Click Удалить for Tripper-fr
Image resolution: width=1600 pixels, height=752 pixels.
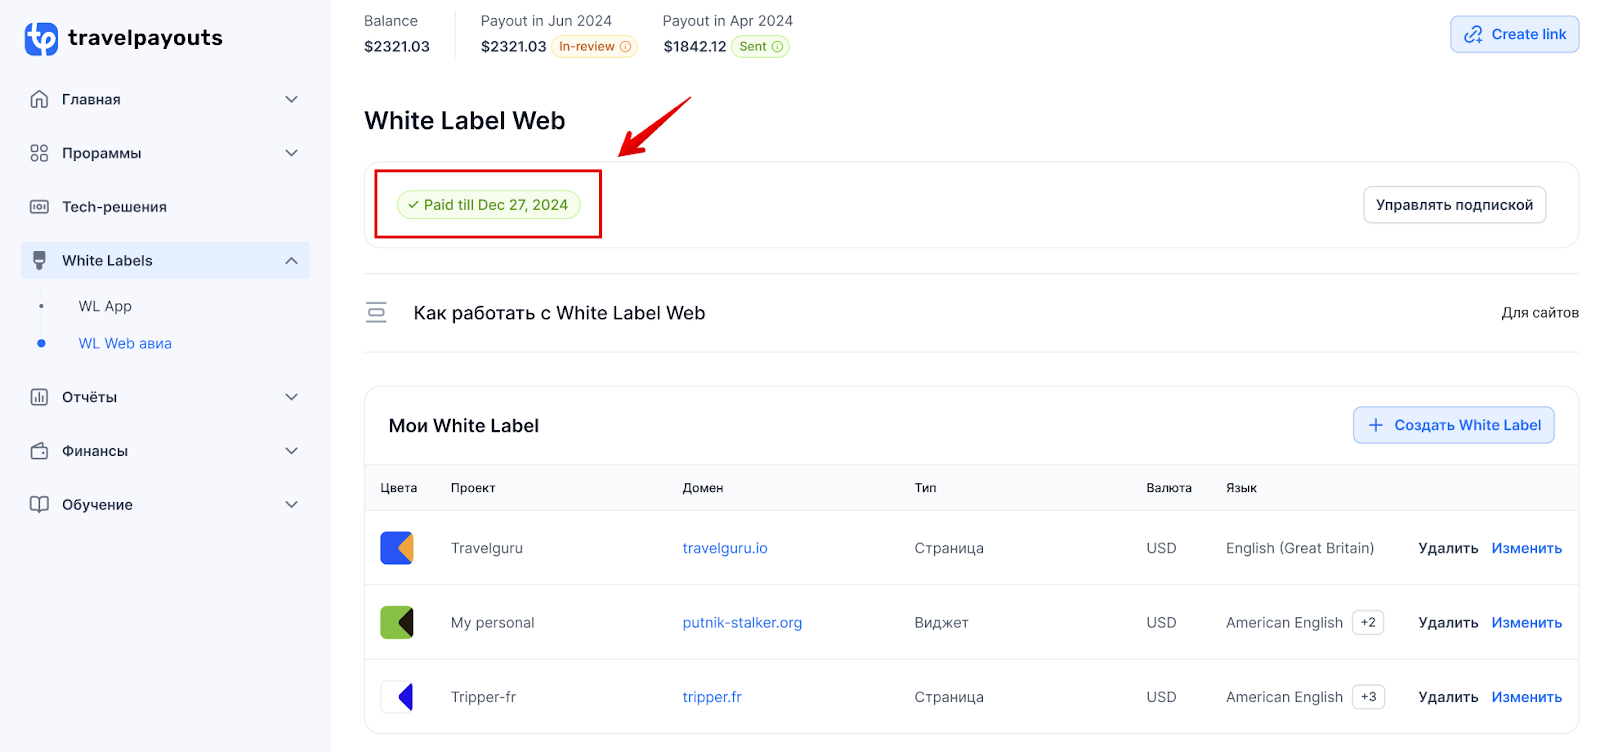pos(1448,697)
